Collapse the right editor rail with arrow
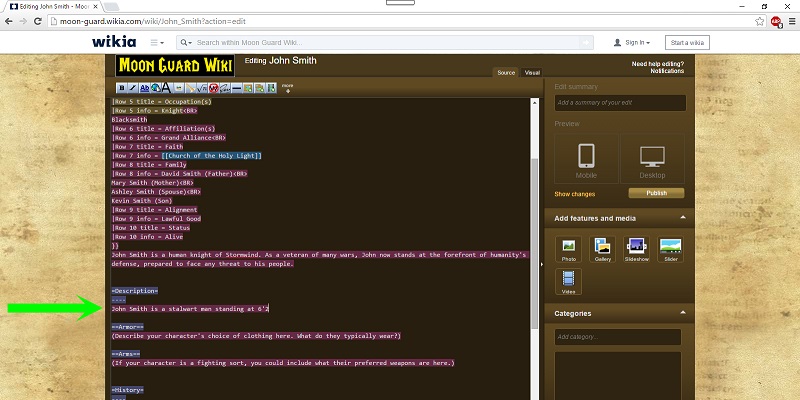The width and height of the screenshot is (800, 400). [541, 264]
